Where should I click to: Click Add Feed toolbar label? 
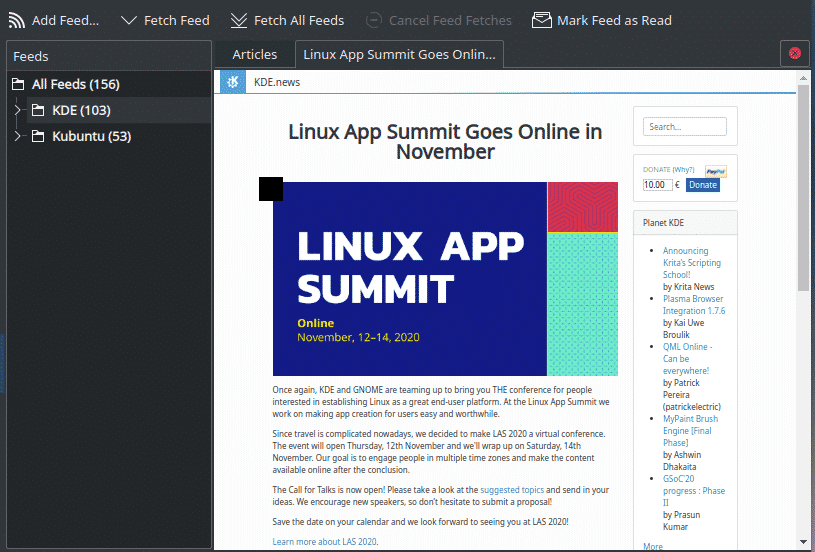[x=65, y=20]
